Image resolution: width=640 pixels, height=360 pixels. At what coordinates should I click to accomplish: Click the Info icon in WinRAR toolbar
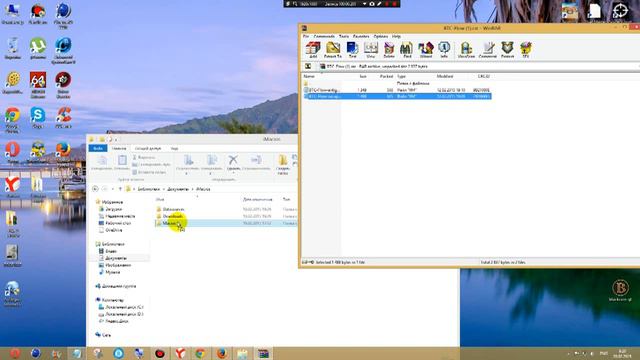(x=444, y=50)
